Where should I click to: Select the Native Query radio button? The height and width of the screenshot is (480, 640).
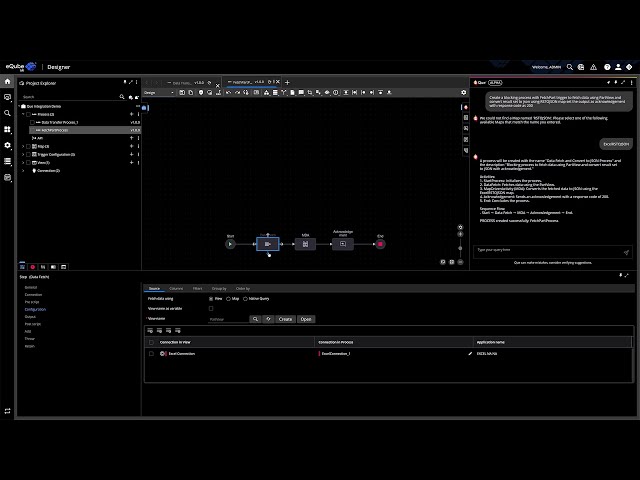(245, 299)
